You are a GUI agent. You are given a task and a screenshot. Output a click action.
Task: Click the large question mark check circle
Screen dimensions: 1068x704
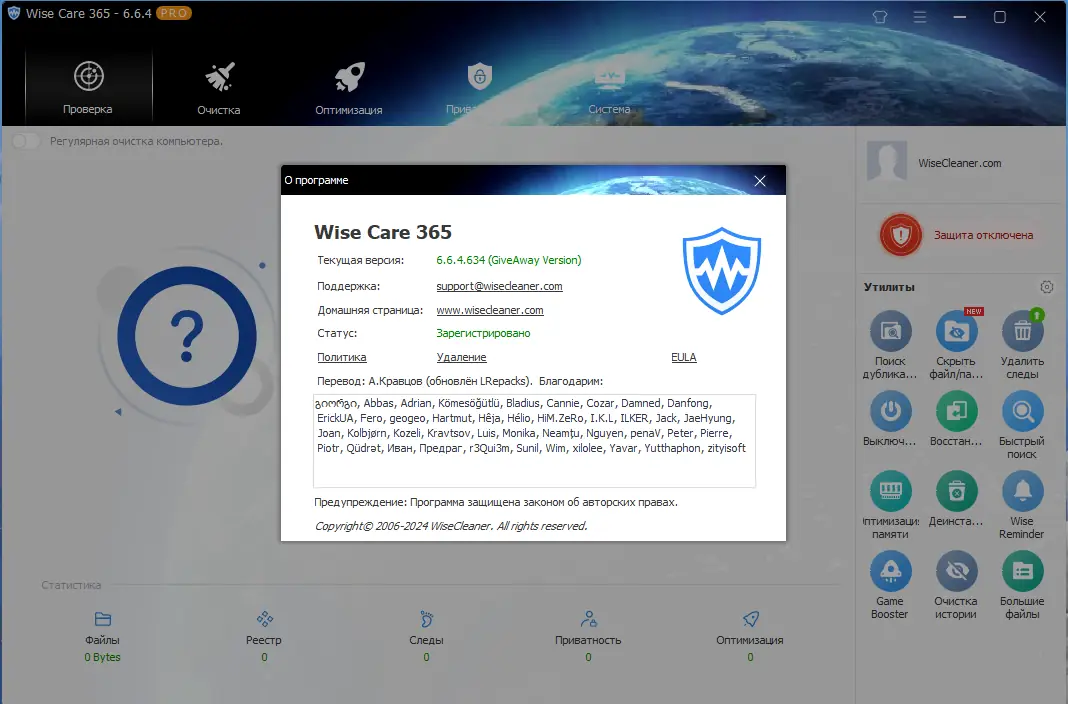(x=187, y=336)
